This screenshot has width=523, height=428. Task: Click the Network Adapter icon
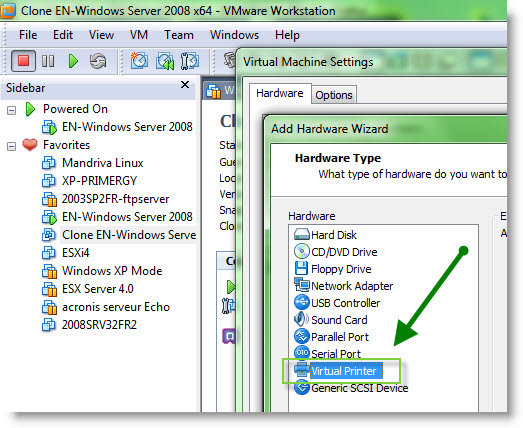click(x=302, y=285)
